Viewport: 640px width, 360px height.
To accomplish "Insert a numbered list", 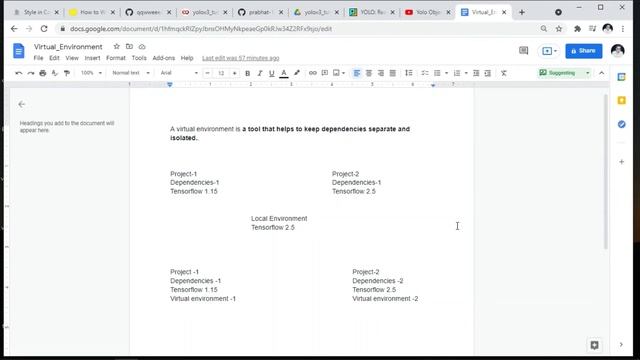I will [457, 73].
